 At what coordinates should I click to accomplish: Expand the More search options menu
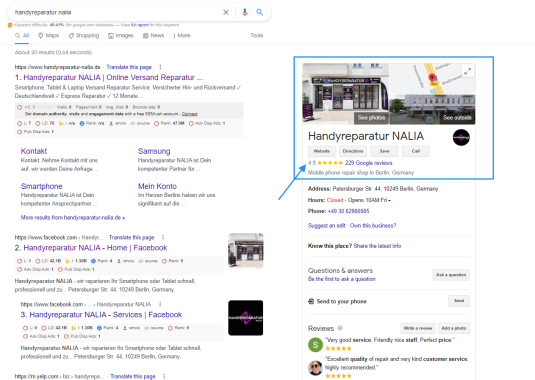coord(182,35)
